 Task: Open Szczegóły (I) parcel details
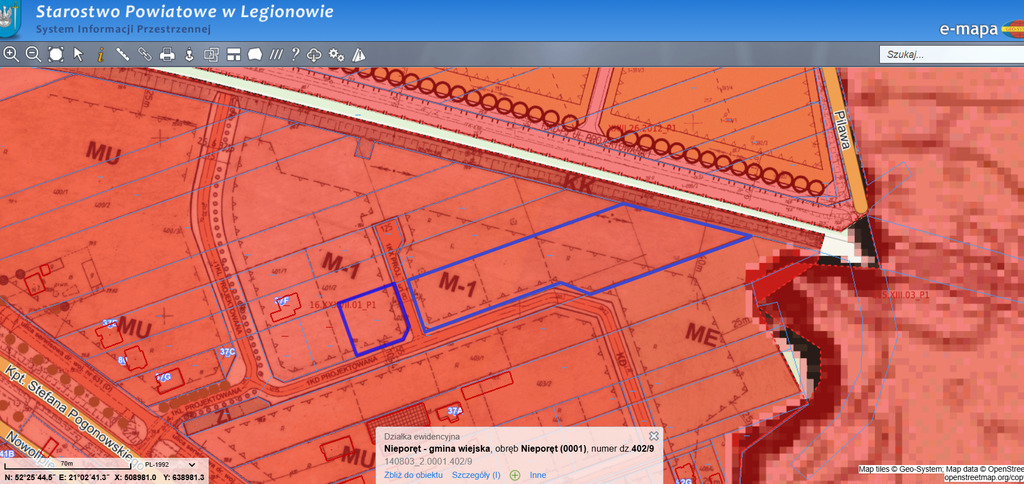coord(476,475)
